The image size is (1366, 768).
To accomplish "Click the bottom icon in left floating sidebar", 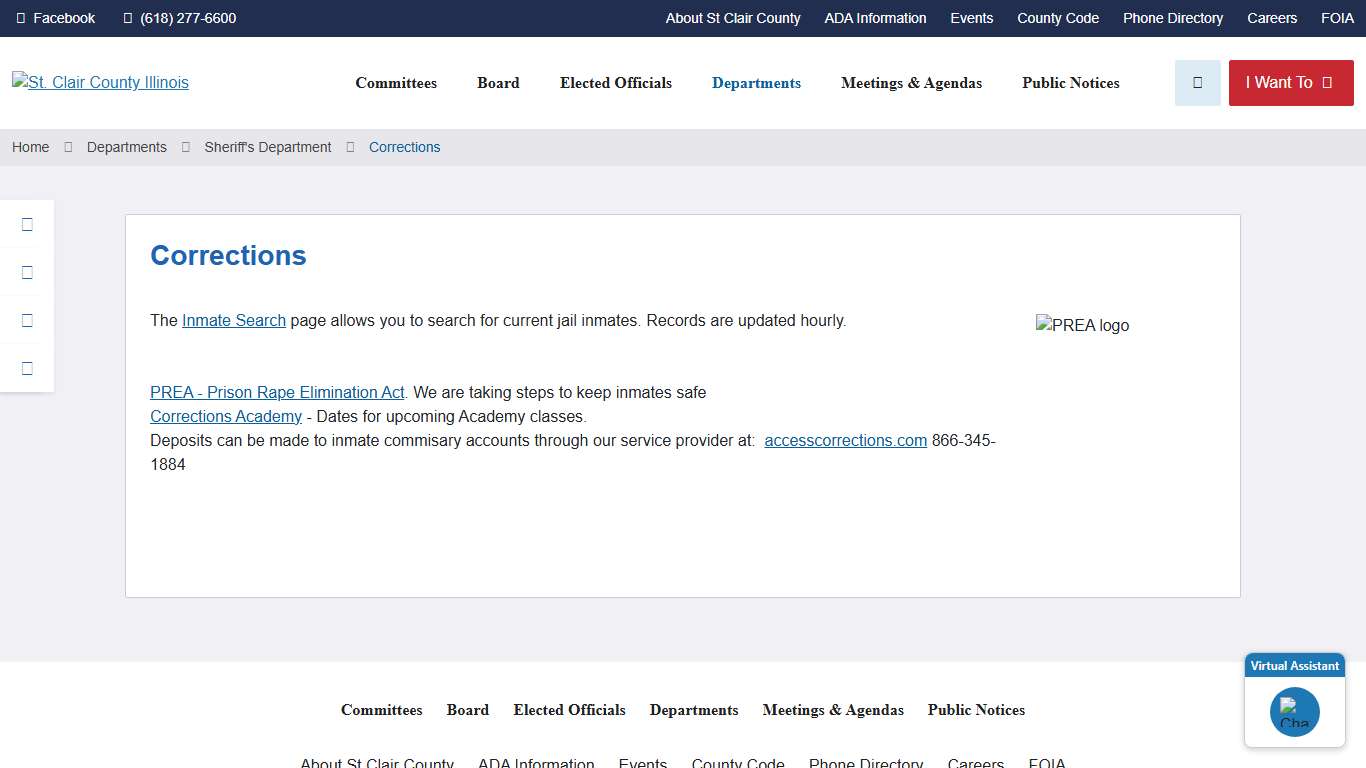I will (27, 368).
